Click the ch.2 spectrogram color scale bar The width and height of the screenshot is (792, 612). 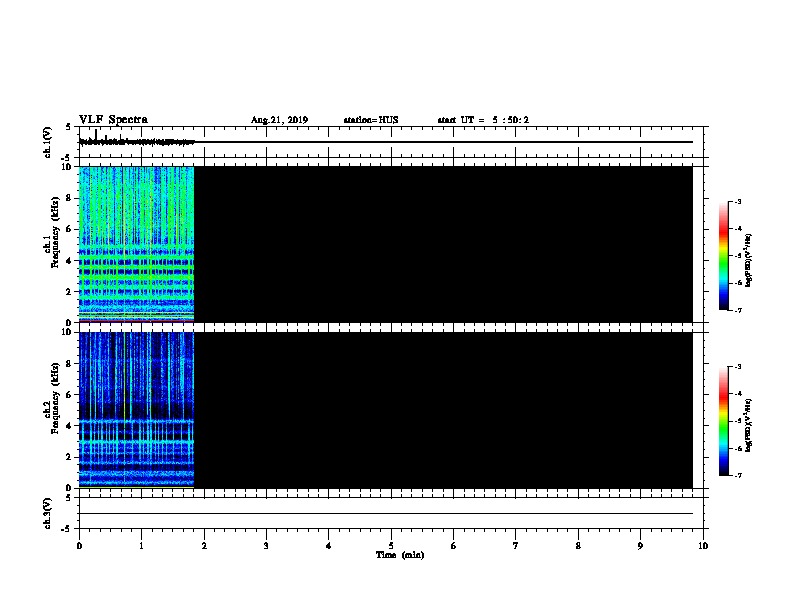coord(724,421)
